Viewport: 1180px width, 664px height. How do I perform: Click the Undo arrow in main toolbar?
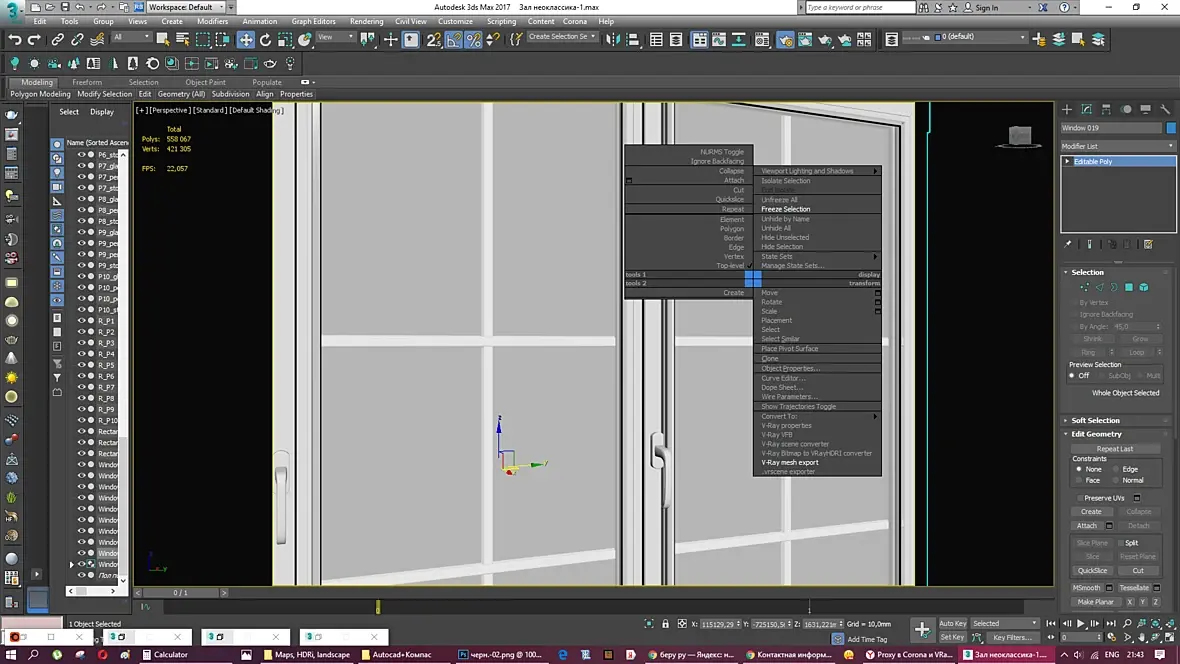14,40
